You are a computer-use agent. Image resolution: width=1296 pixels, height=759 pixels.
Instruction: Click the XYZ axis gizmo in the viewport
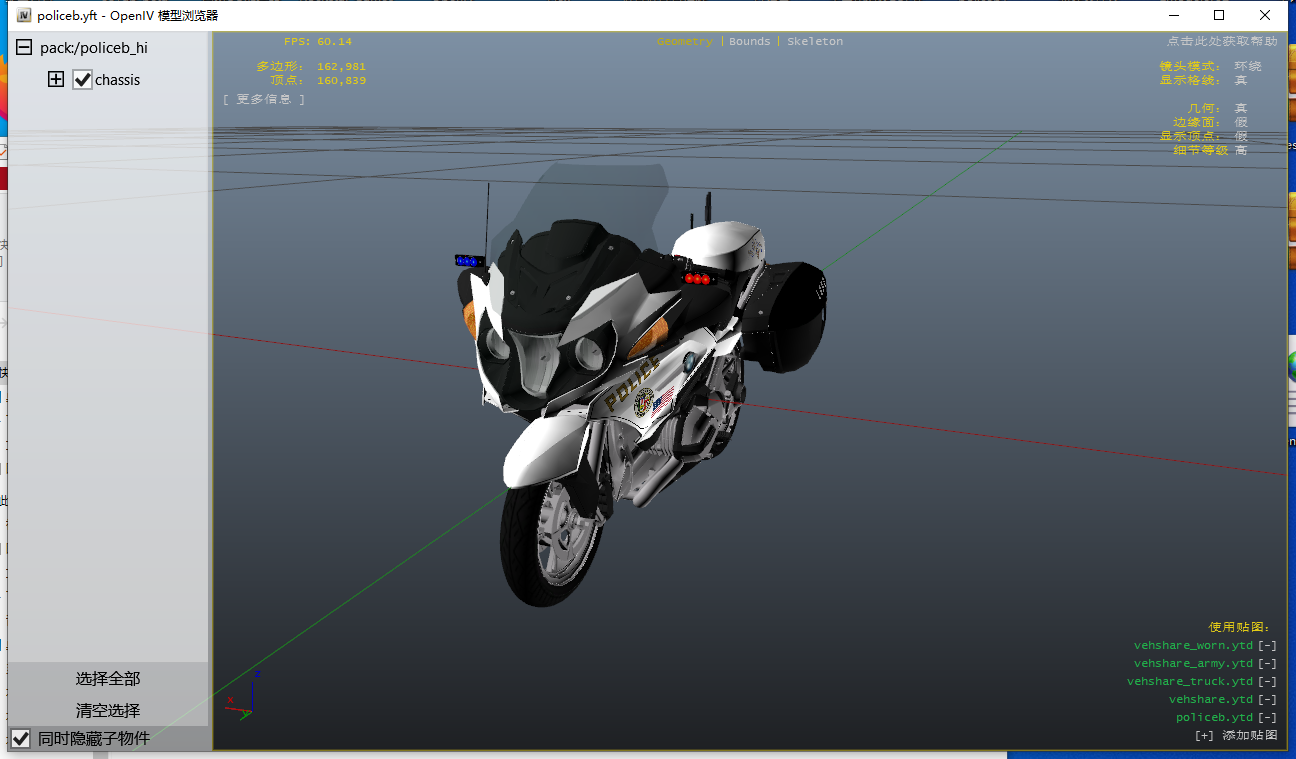(x=243, y=697)
